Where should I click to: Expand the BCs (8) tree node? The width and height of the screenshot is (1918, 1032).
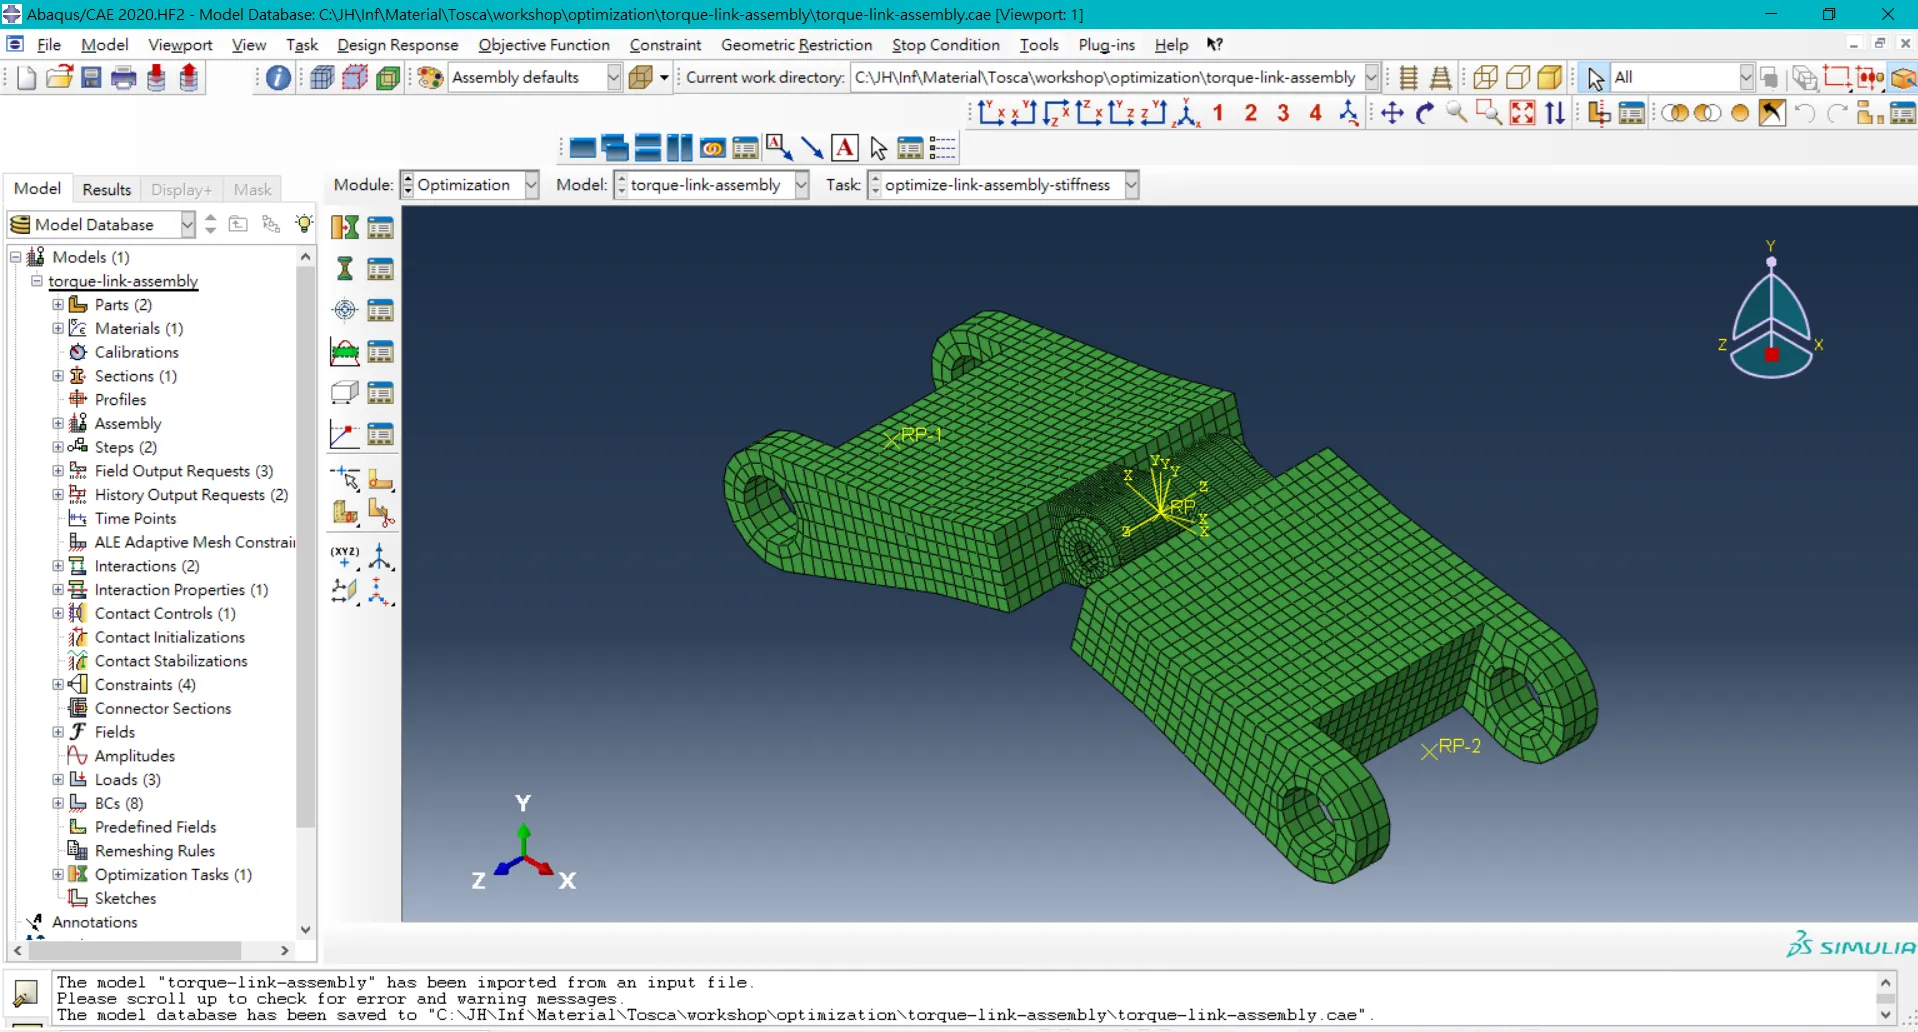[58, 804]
